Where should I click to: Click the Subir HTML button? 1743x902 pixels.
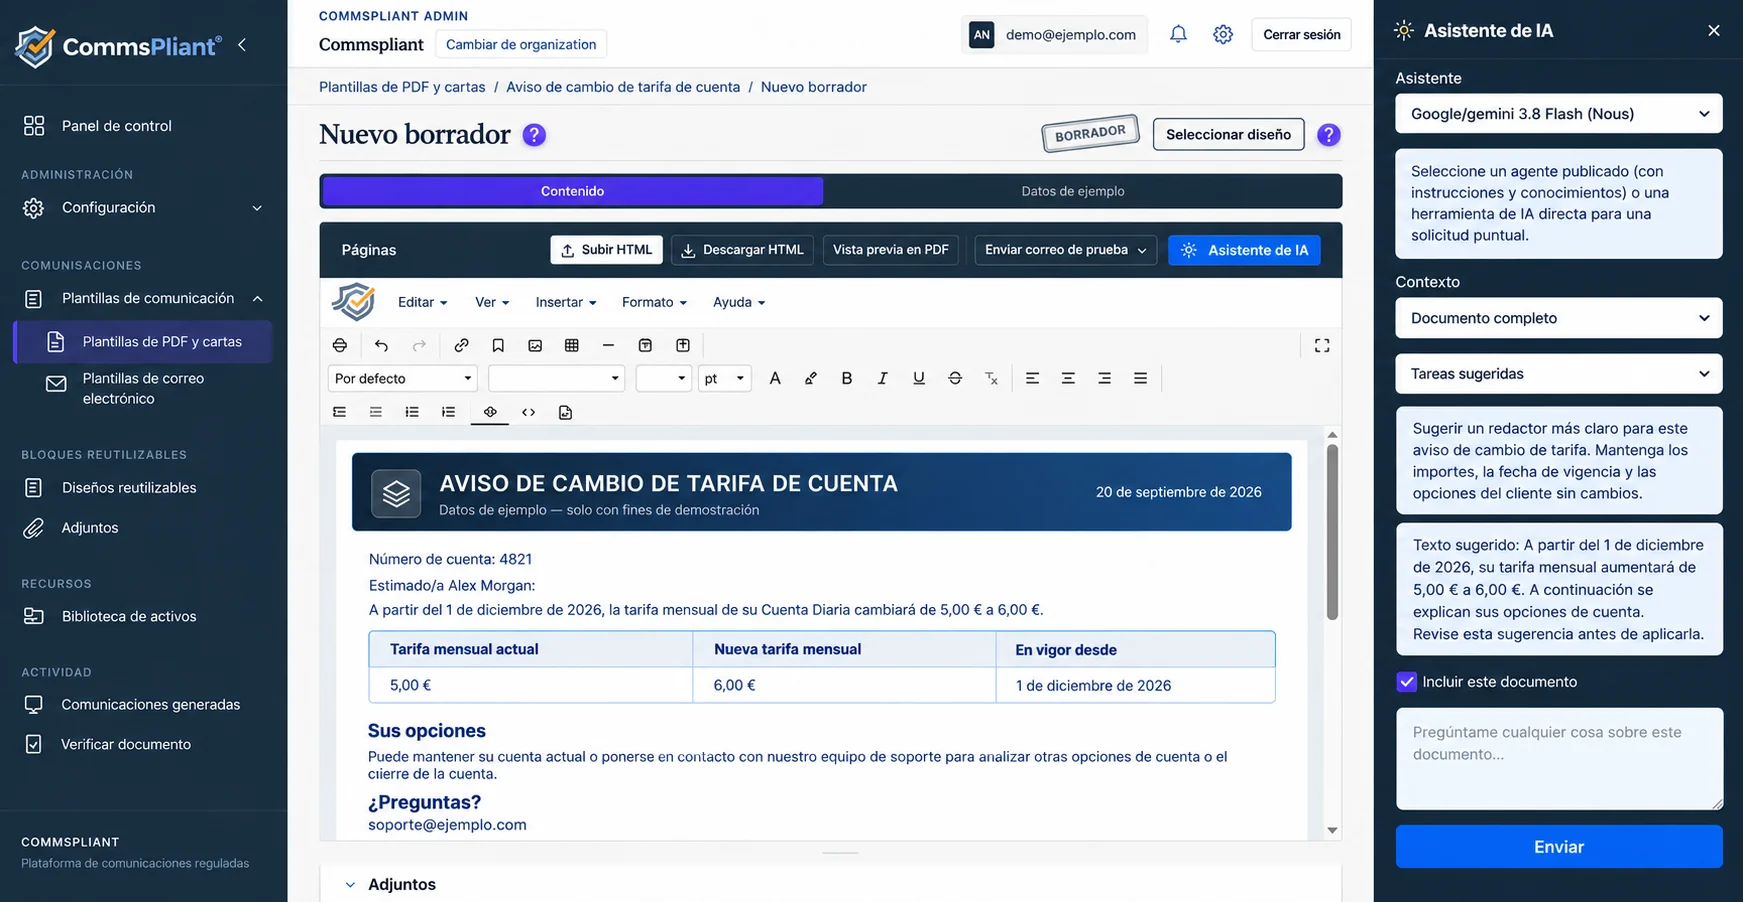pyautogui.click(x=607, y=250)
